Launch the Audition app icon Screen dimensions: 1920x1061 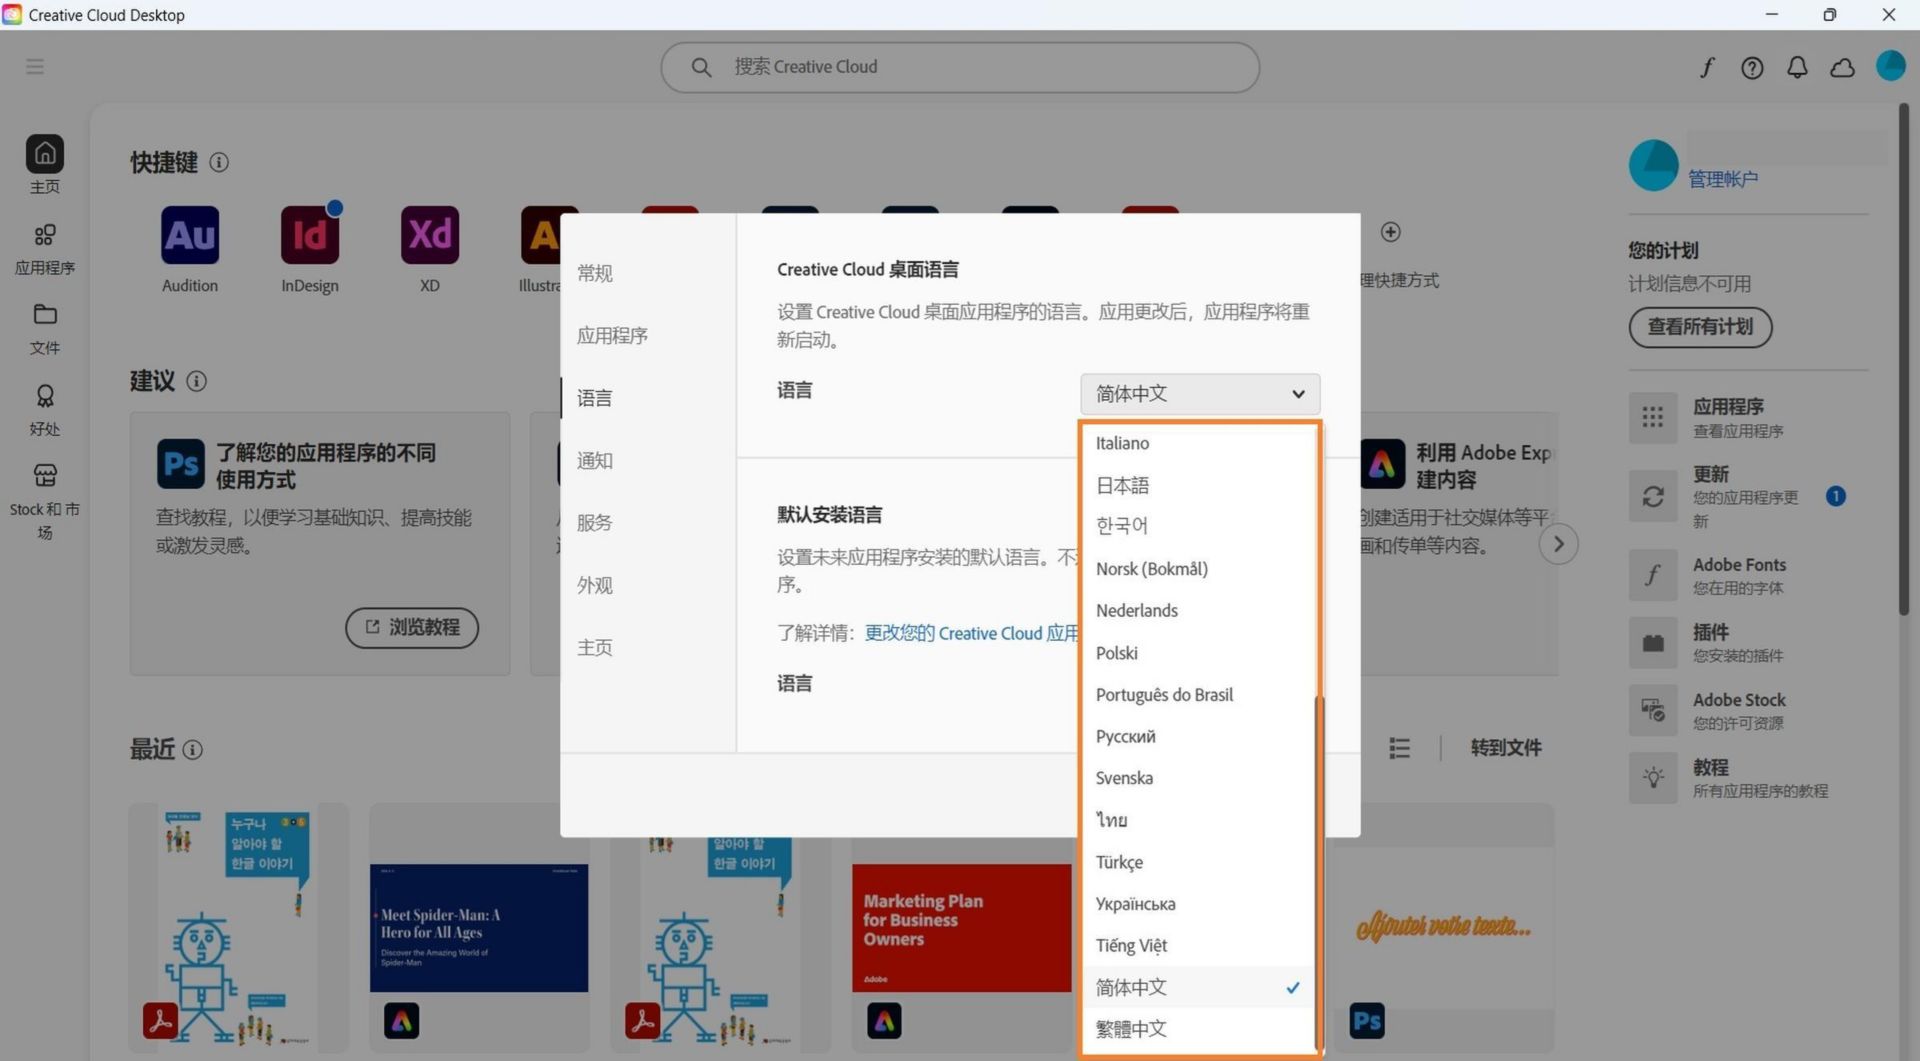tap(190, 235)
